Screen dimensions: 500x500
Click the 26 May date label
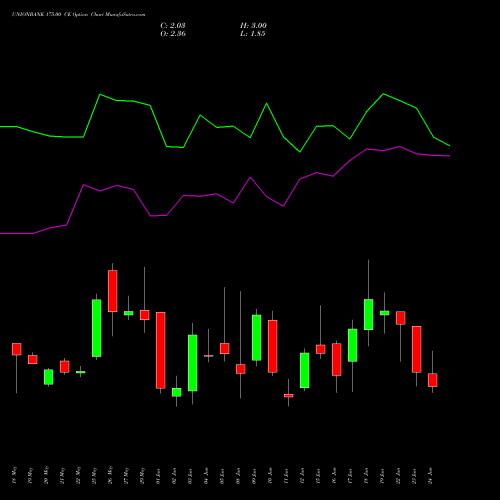110,475
